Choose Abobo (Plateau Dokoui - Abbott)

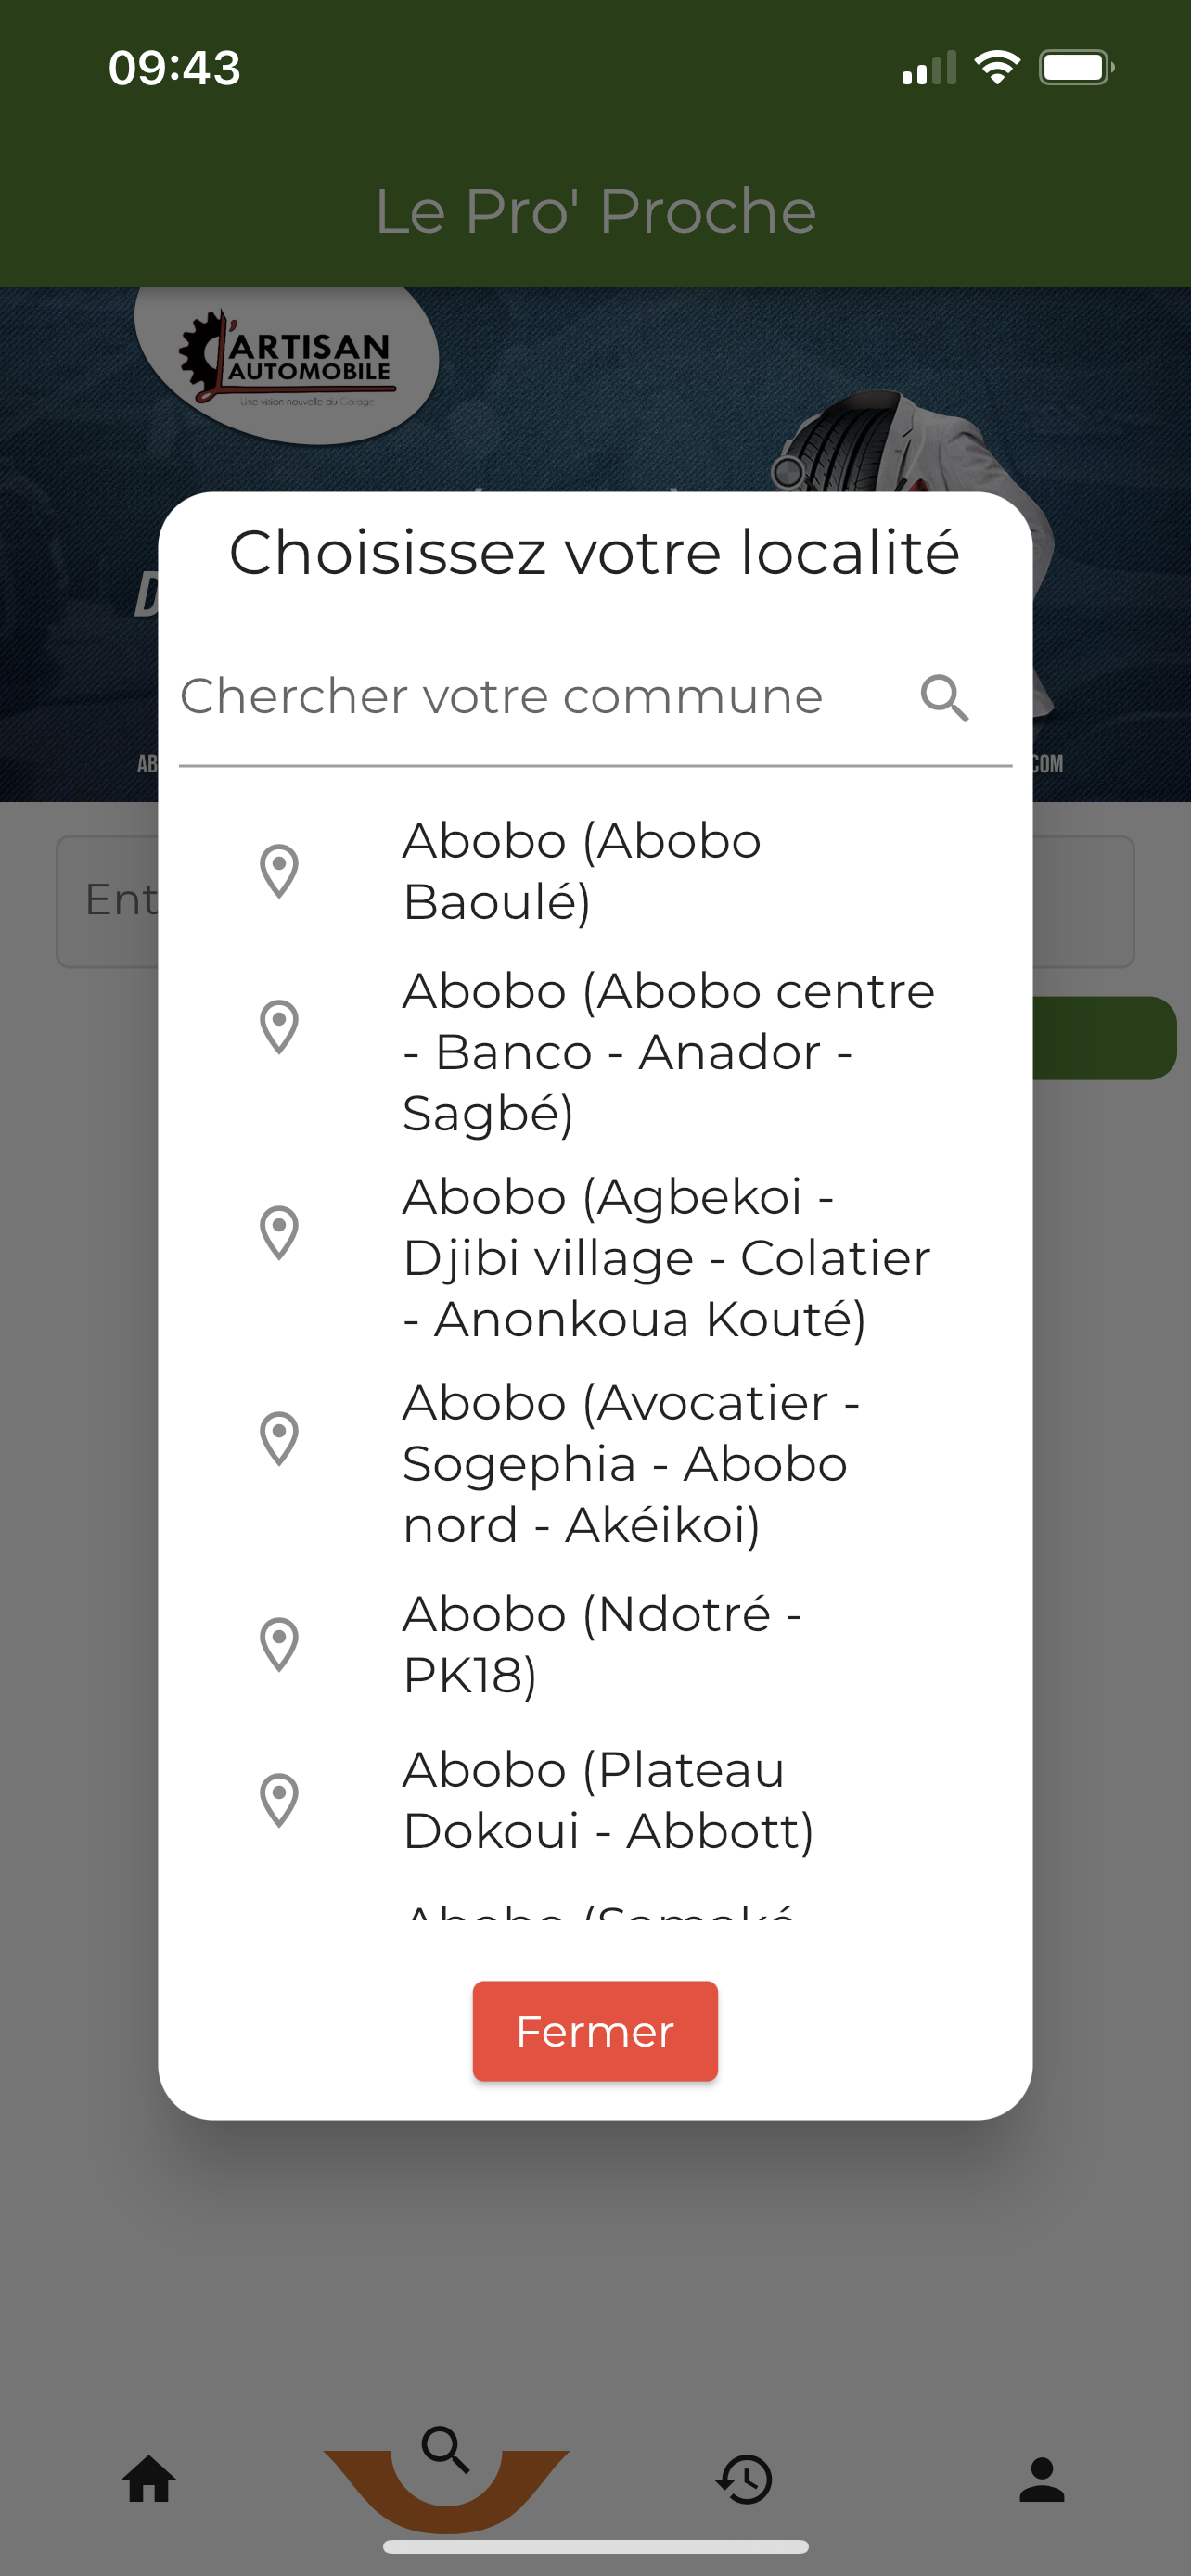608,1800
